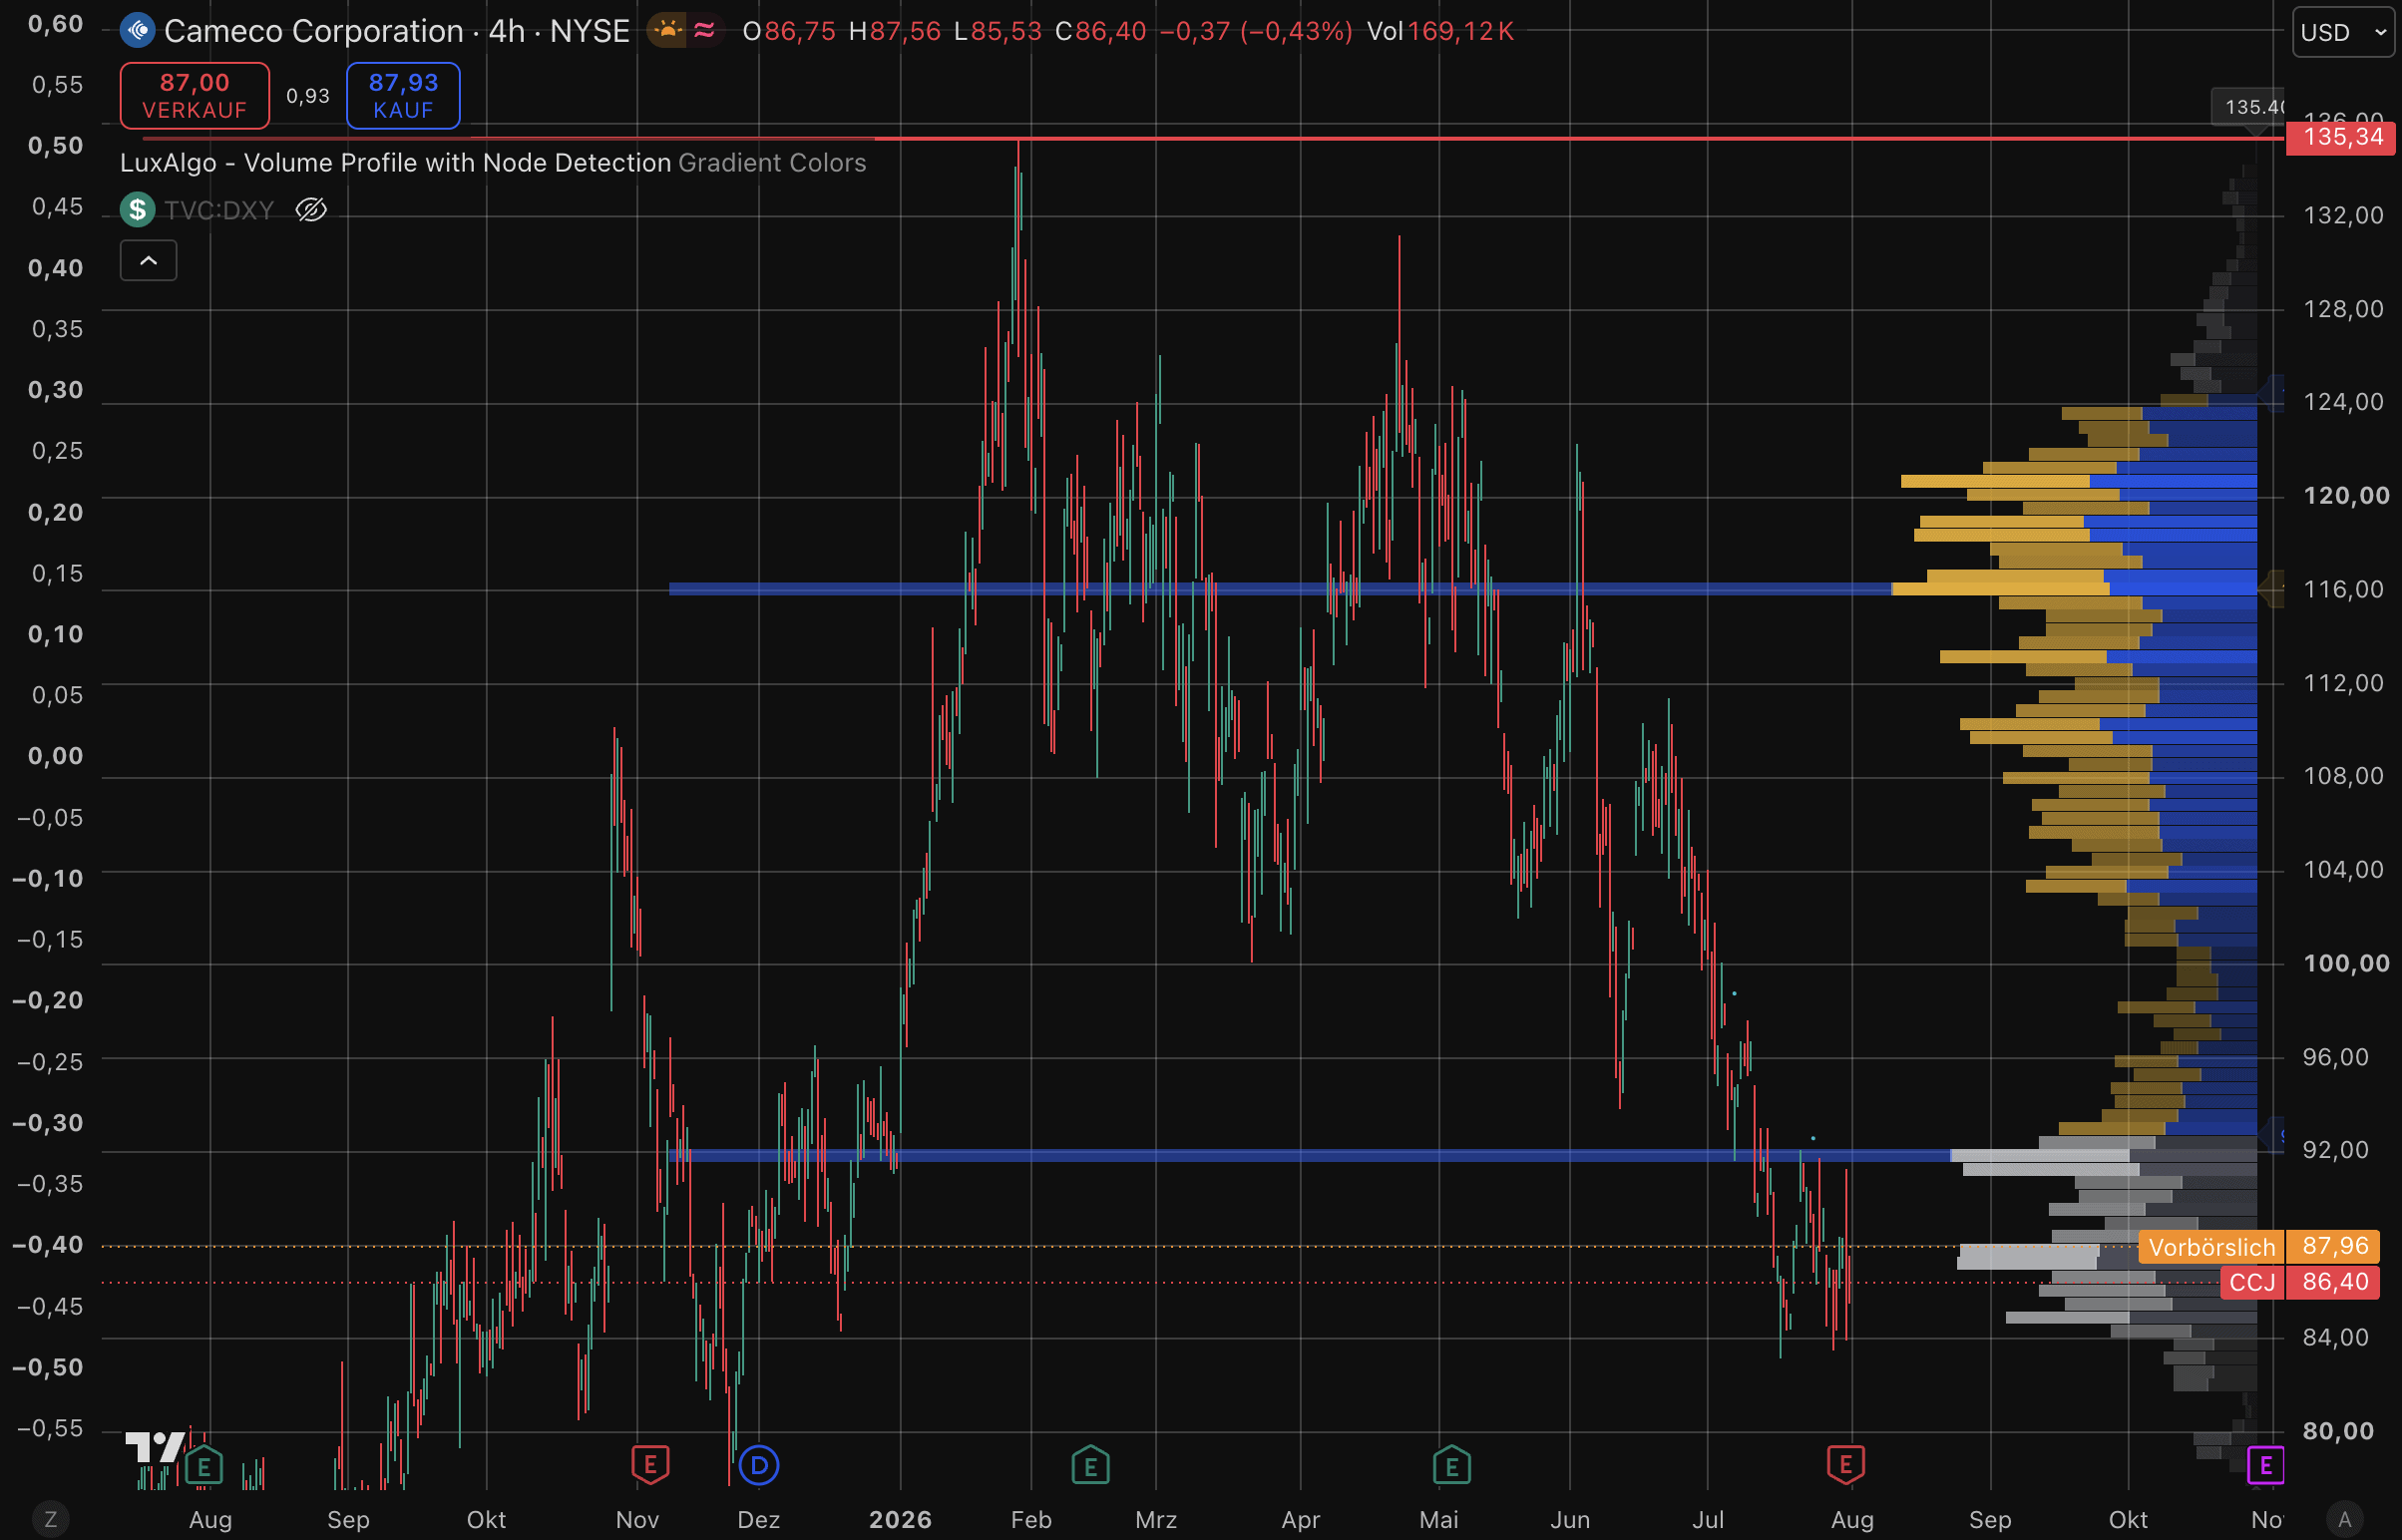This screenshot has width=2402, height=1540.
Task: Click the red earnings E marker above right Aug
Action: [x=1846, y=1466]
